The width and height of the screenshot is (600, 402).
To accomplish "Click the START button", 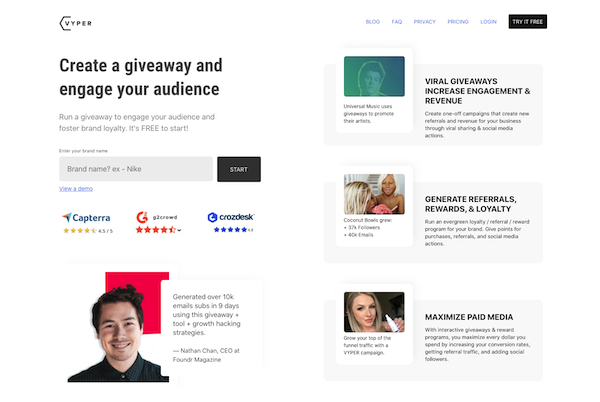I will [x=239, y=169].
